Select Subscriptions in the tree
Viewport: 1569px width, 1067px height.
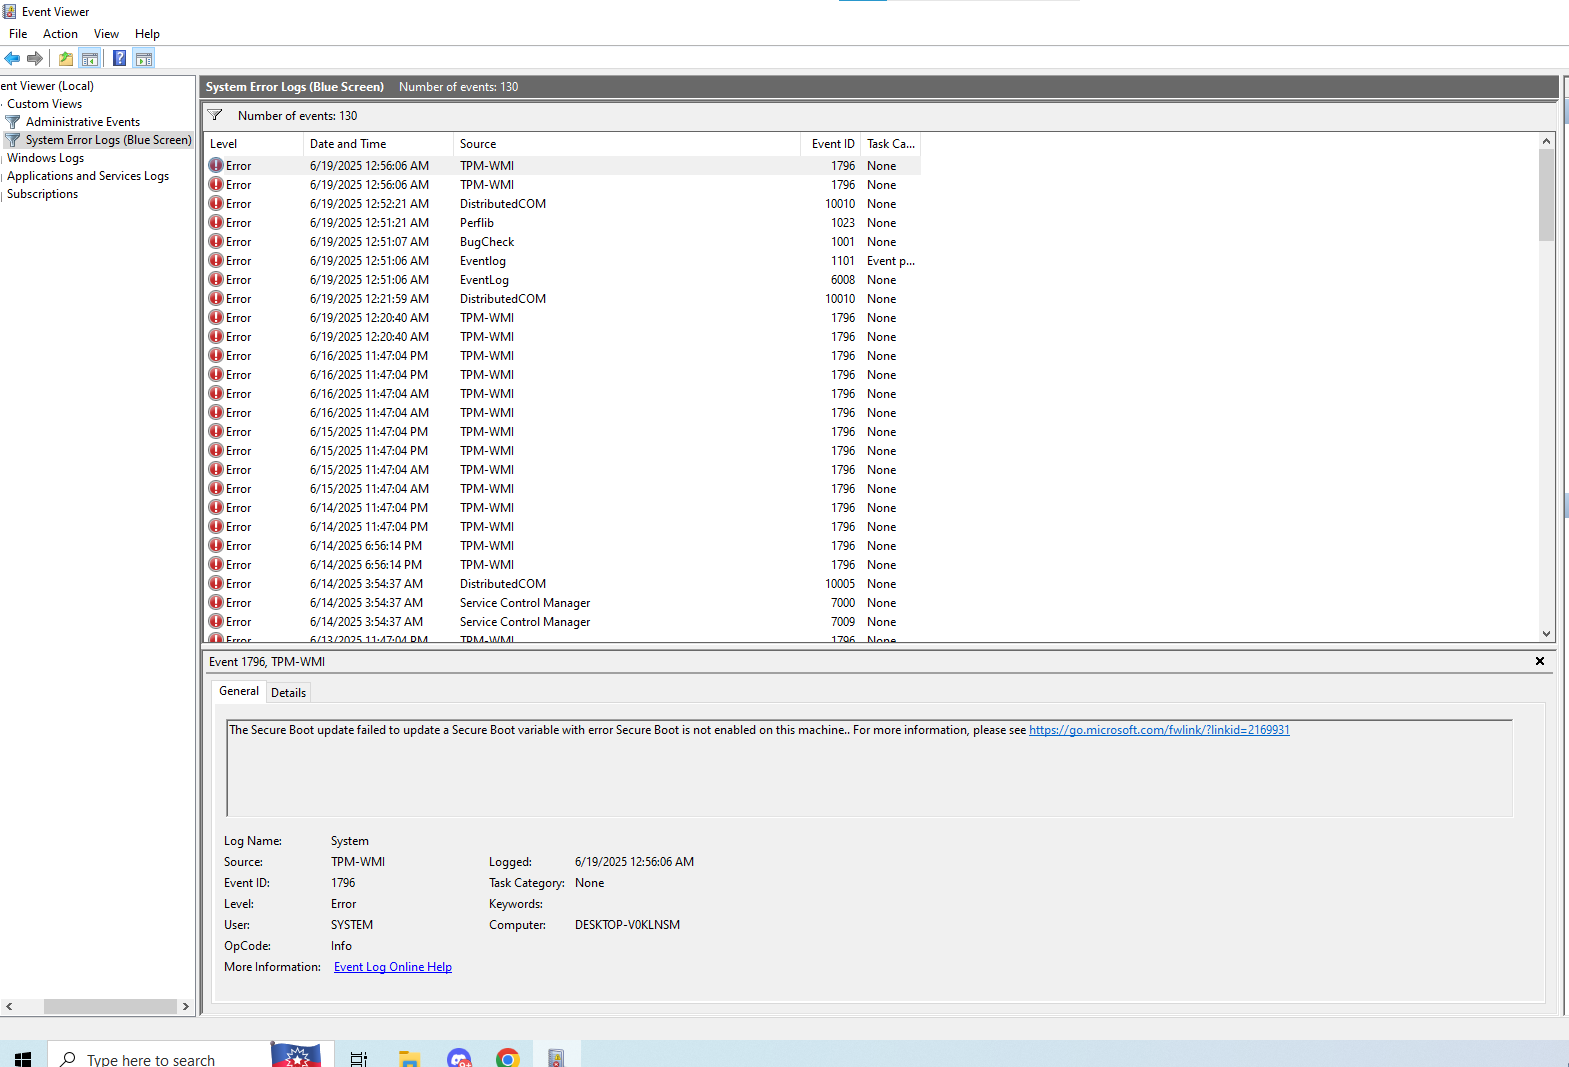(x=42, y=194)
